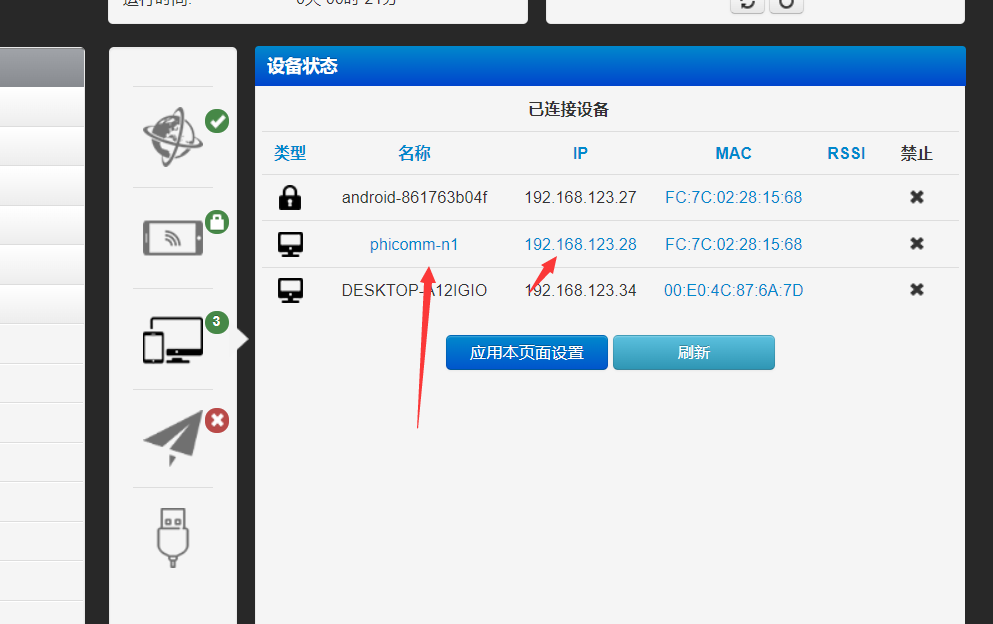The image size is (993, 624).
Task: Click the lock type icon for android-861763b04f
Action: 290,198
